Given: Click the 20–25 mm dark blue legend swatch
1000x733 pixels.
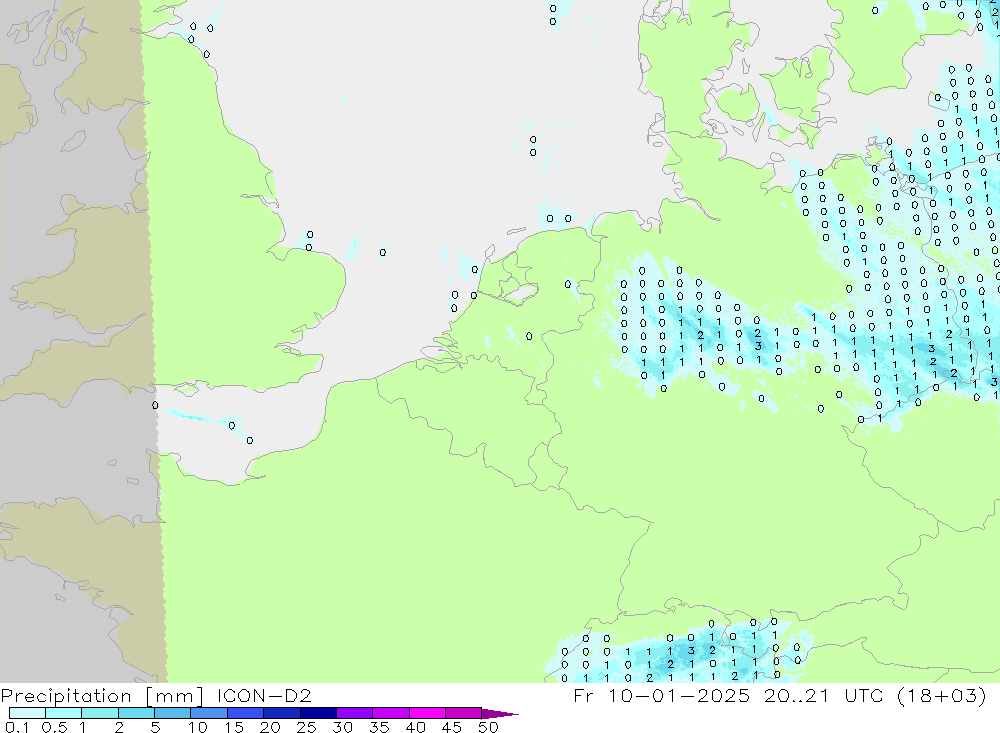Looking at the screenshot, I should coord(281,713).
